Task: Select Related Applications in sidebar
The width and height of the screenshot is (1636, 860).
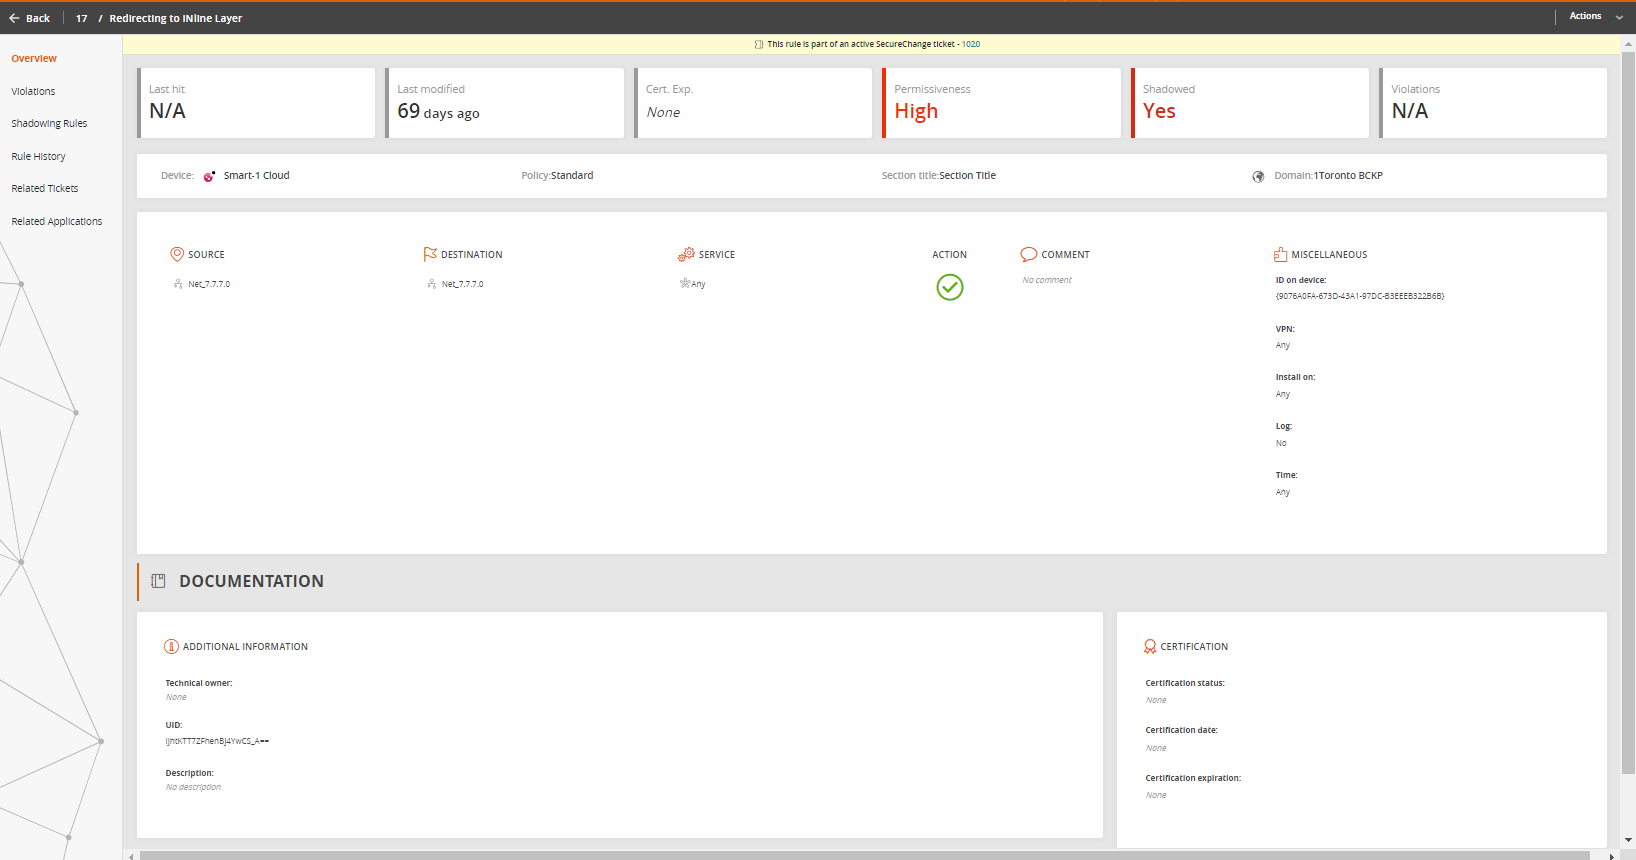Action: pyautogui.click(x=56, y=221)
